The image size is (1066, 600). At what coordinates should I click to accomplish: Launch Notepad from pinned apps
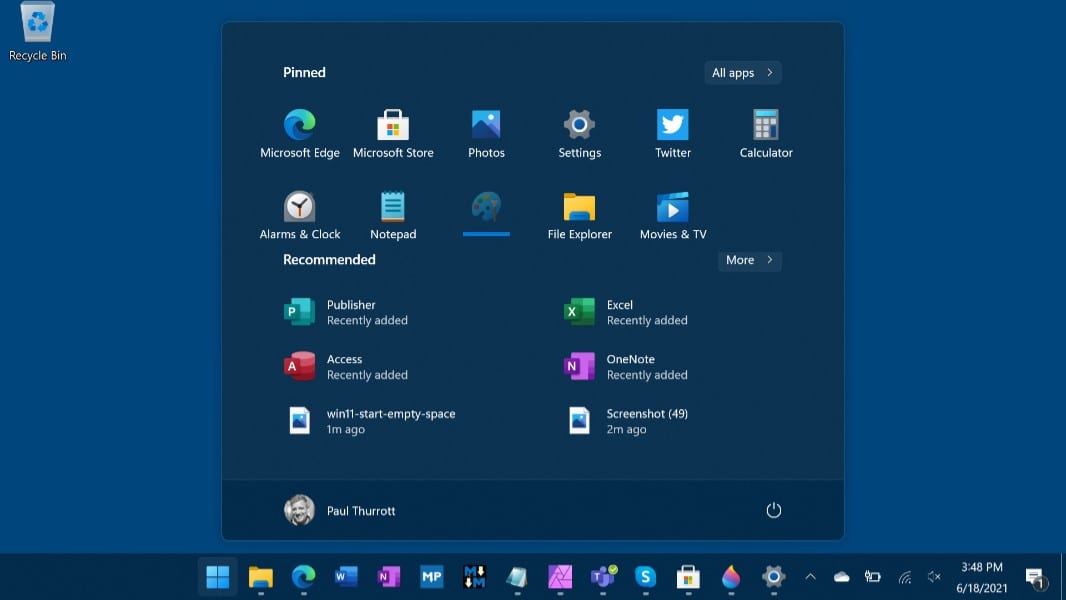click(x=393, y=215)
